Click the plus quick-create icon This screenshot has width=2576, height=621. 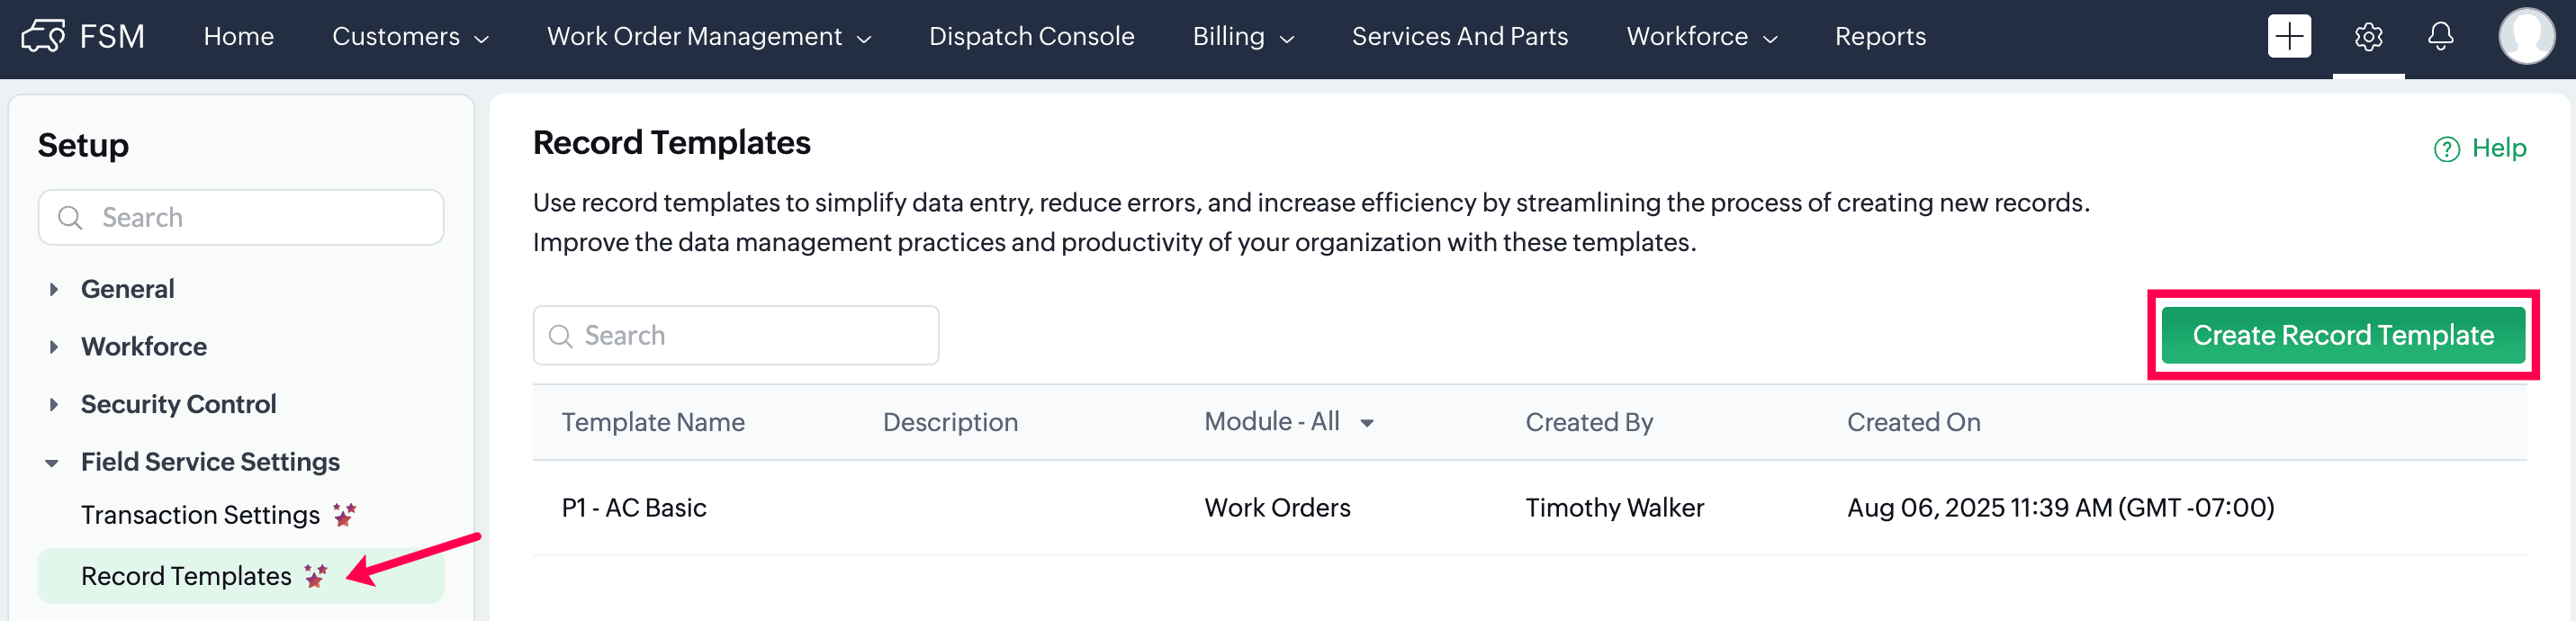click(2288, 37)
